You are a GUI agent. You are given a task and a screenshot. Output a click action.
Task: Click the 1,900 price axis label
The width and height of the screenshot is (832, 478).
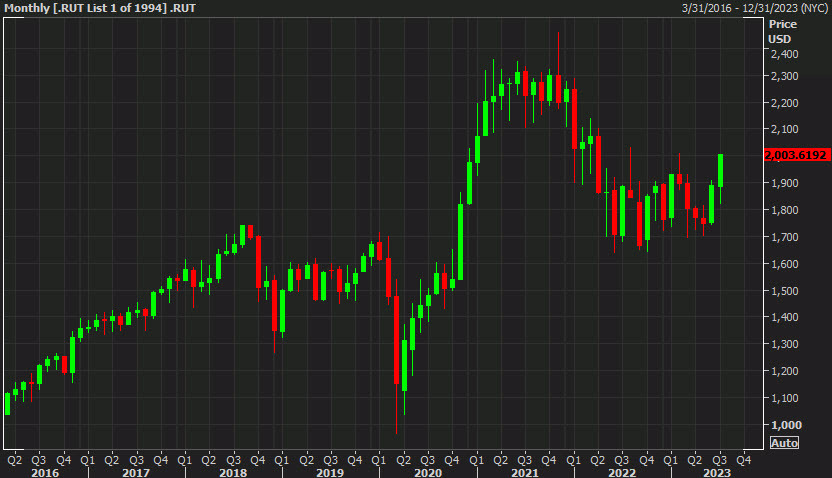click(x=784, y=183)
